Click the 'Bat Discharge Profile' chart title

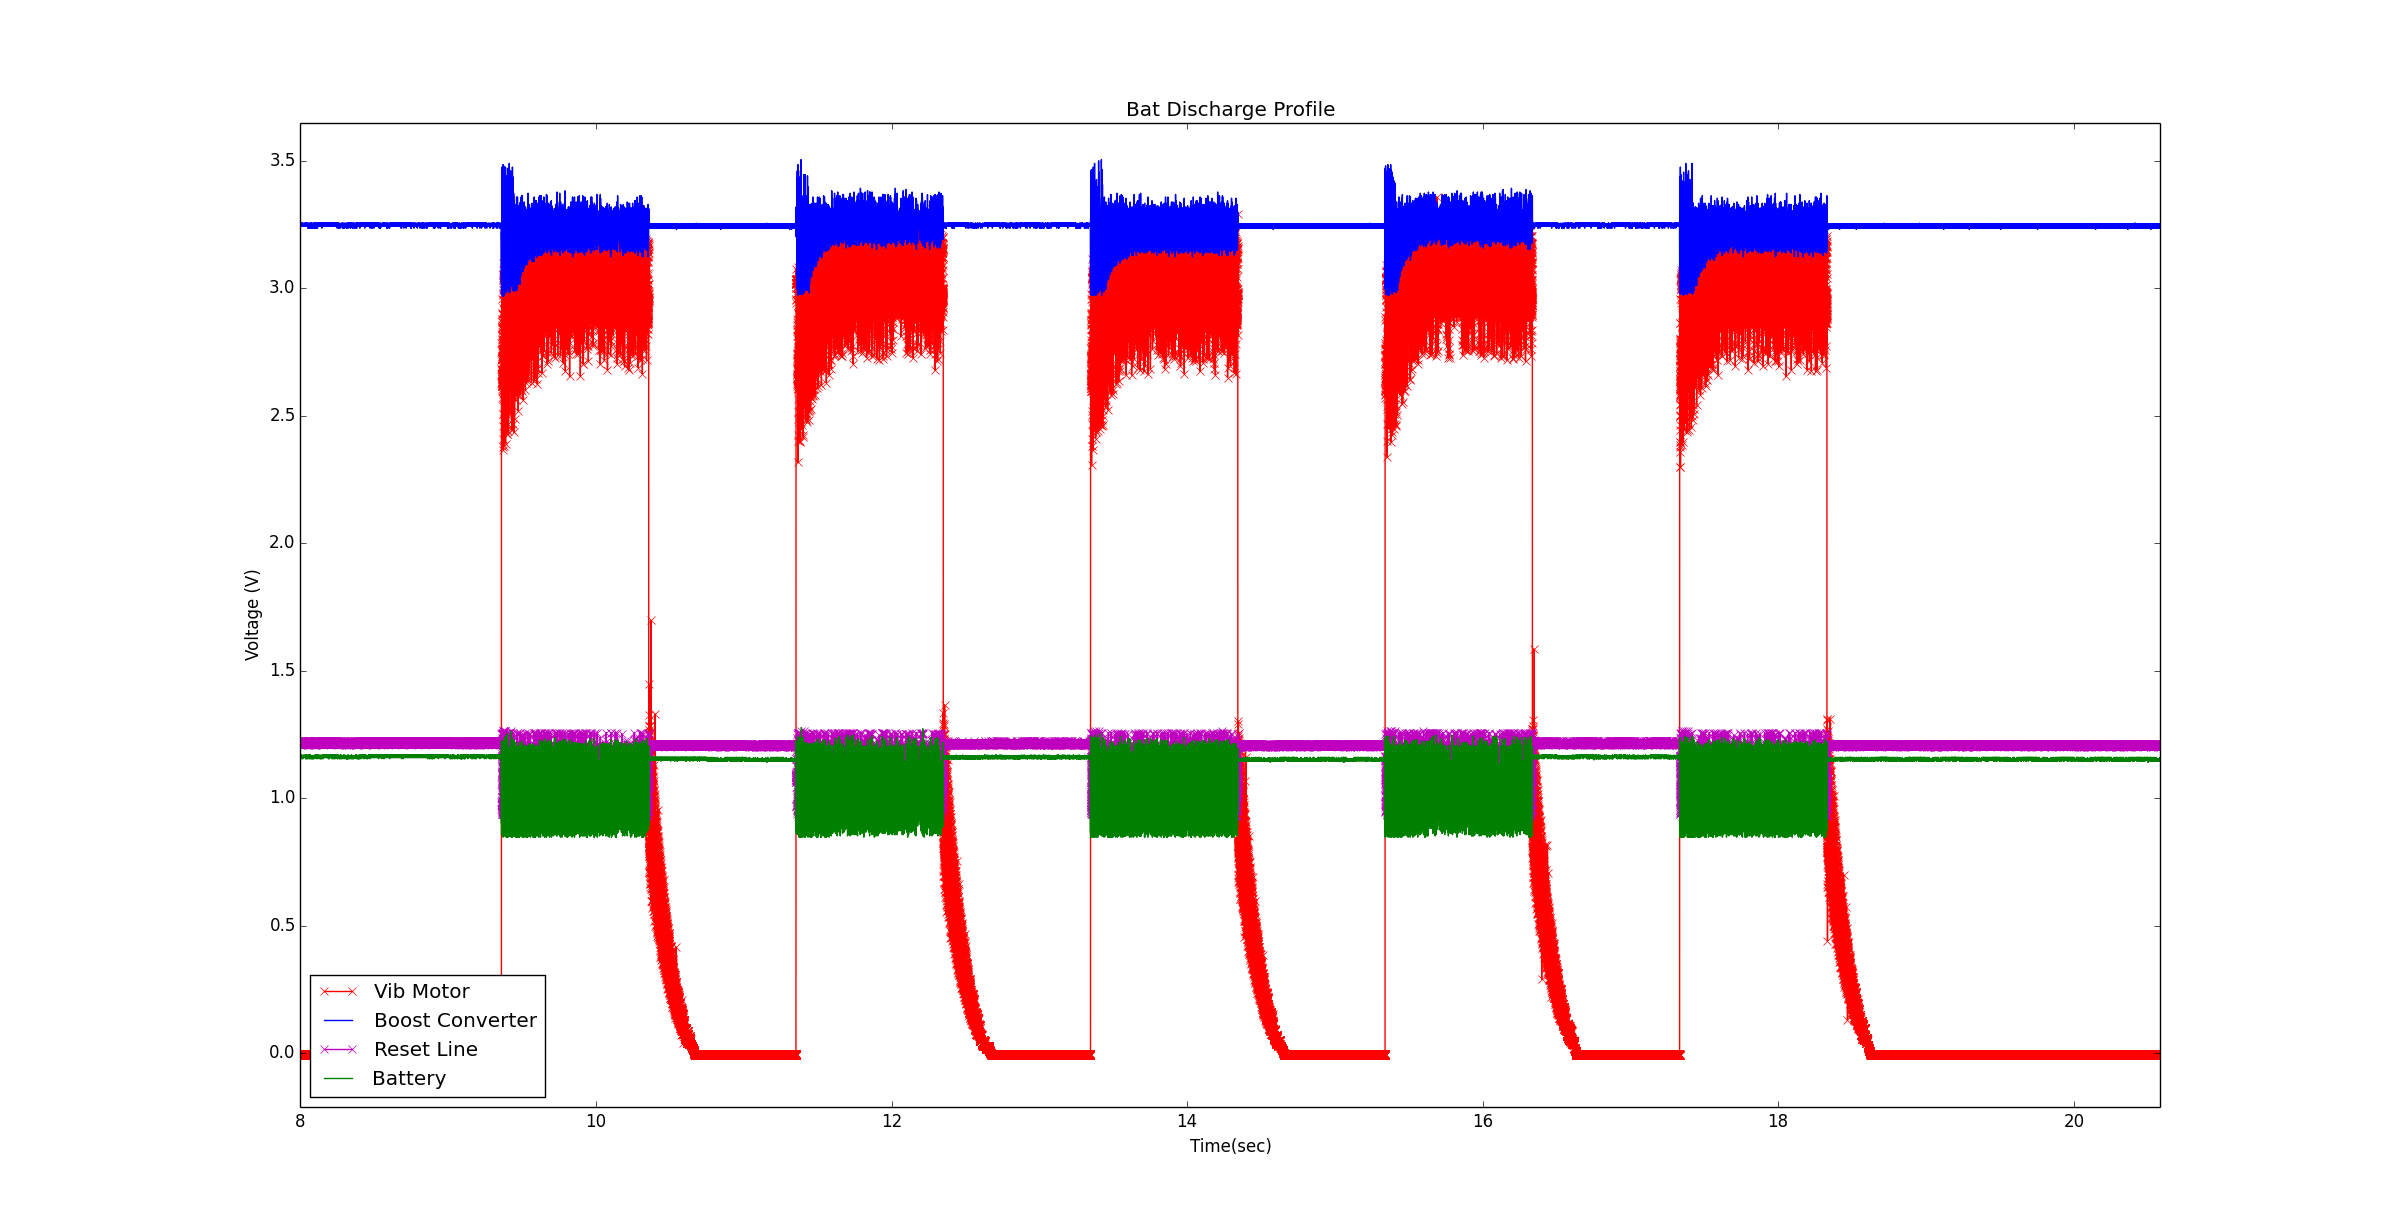[x=1230, y=110]
